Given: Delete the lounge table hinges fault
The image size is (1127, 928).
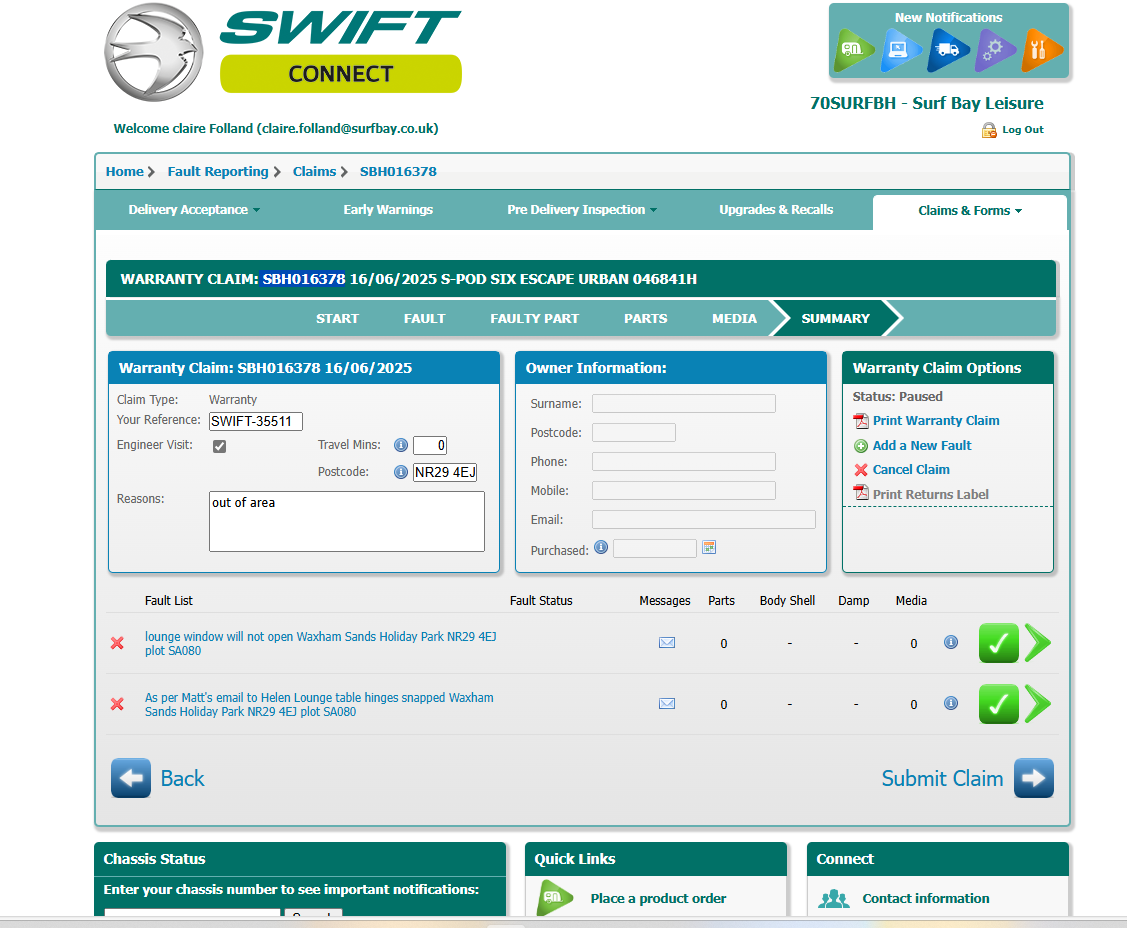Looking at the screenshot, I should click(x=117, y=704).
